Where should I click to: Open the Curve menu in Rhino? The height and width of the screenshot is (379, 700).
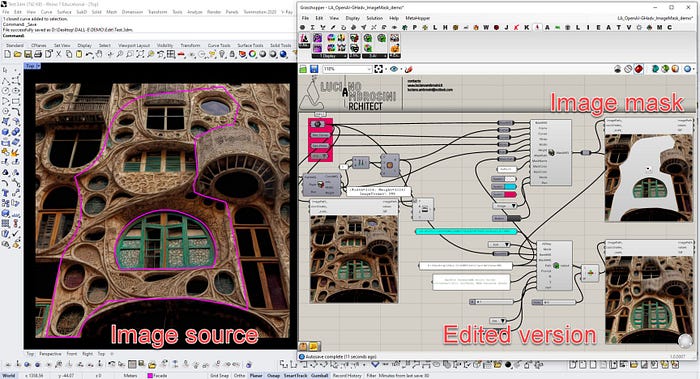point(46,12)
